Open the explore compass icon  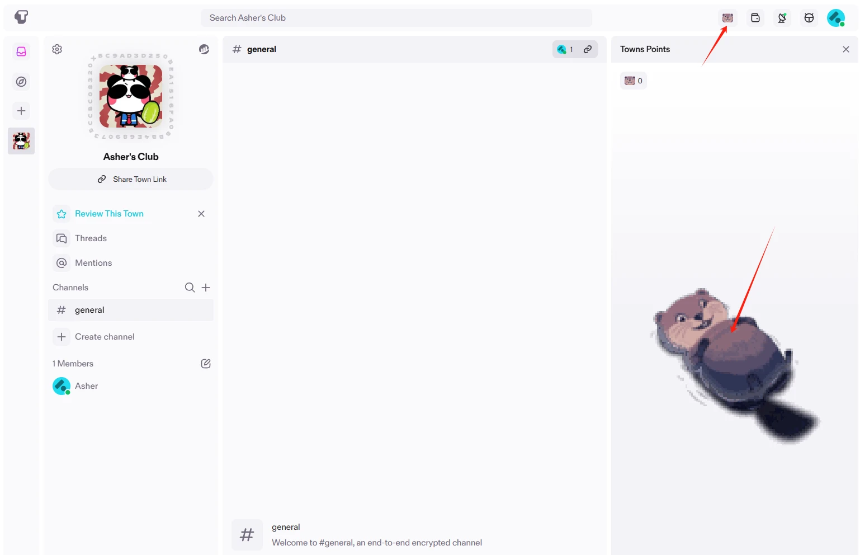pyautogui.click(x=21, y=82)
